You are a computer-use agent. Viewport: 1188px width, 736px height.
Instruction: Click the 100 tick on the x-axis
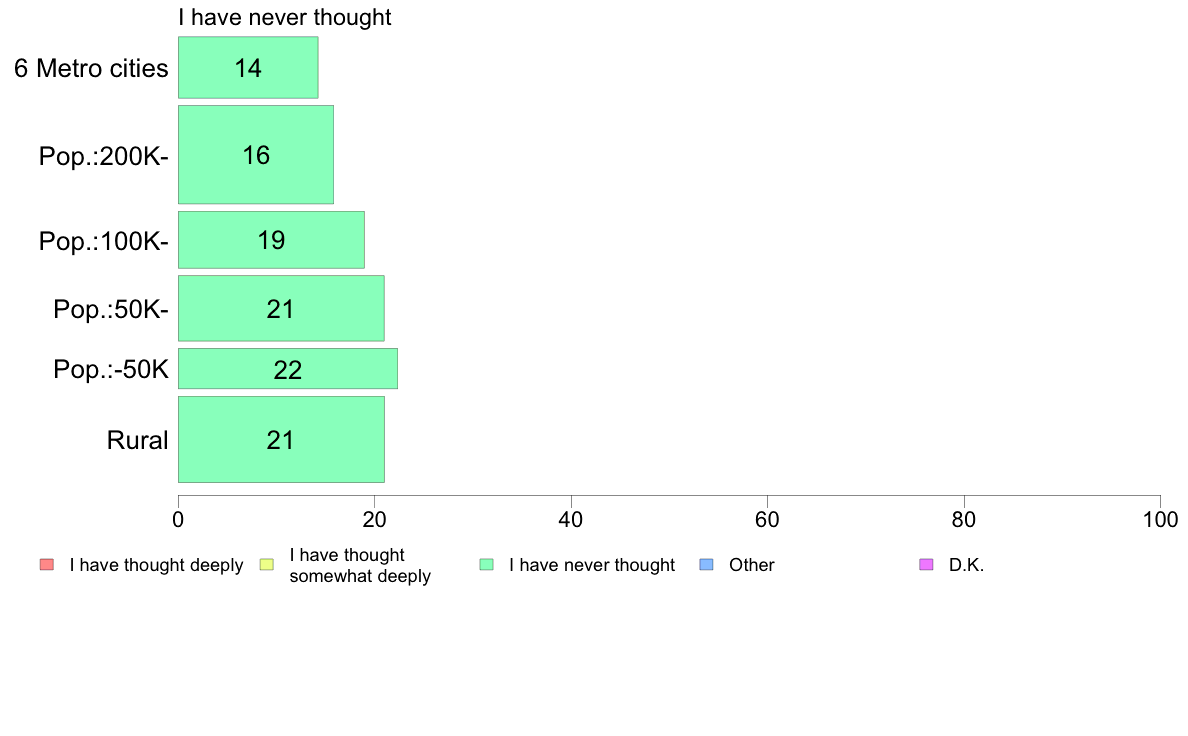click(x=1160, y=519)
